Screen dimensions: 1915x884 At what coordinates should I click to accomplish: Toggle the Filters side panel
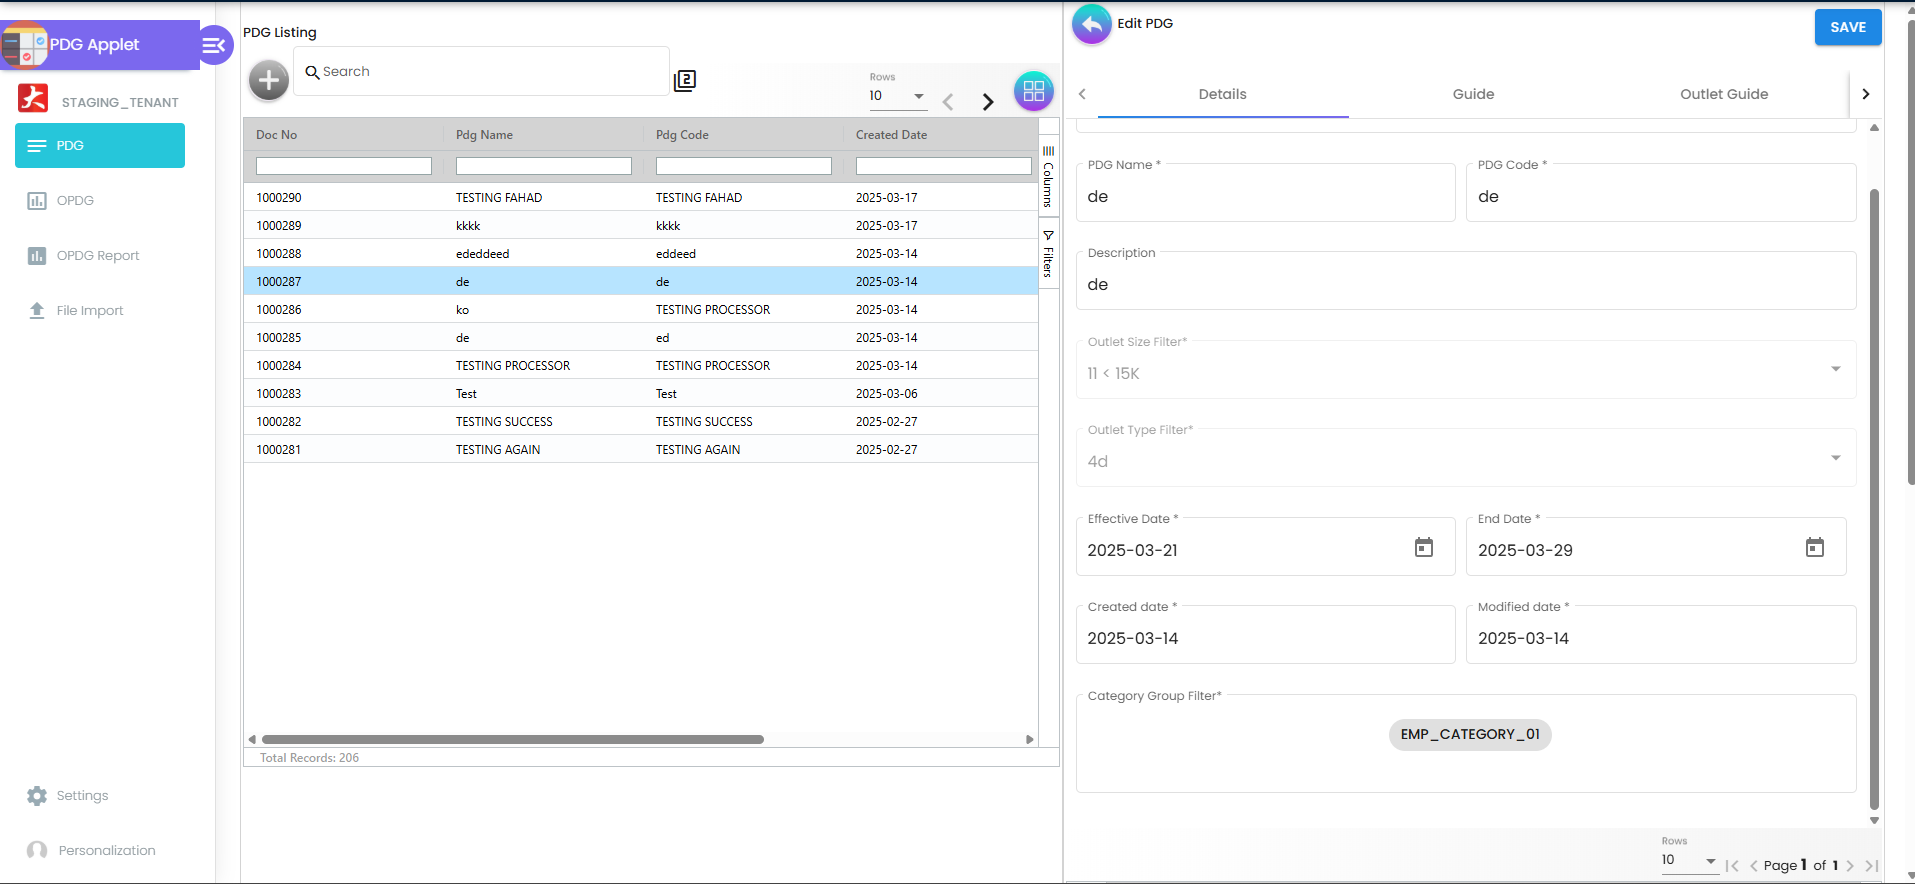click(x=1048, y=254)
